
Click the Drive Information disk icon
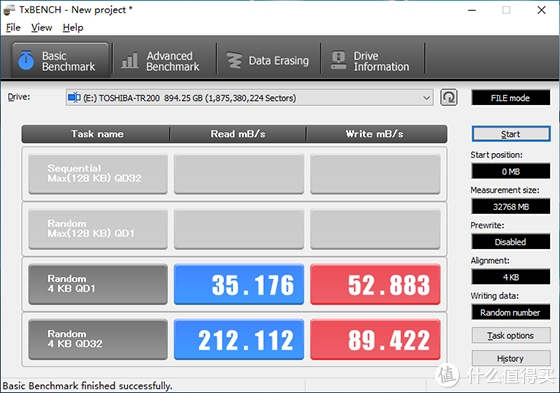[338, 60]
